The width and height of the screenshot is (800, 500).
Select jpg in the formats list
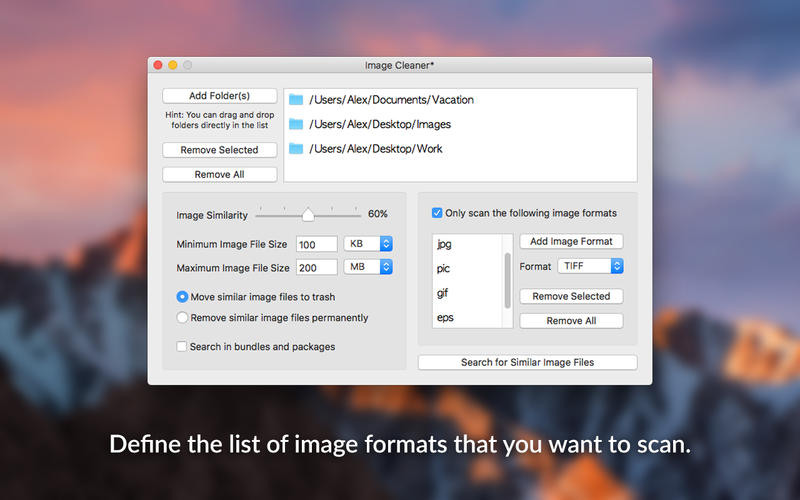click(x=467, y=244)
